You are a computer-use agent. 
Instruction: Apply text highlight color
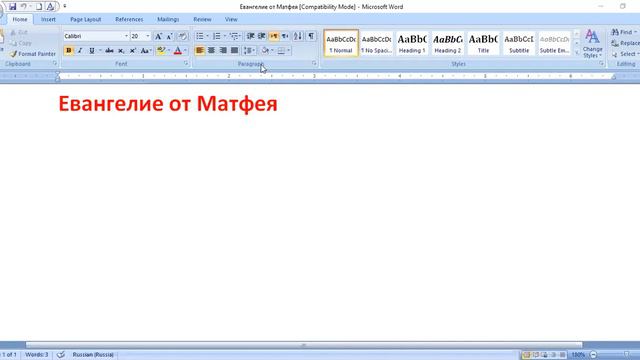[161, 51]
